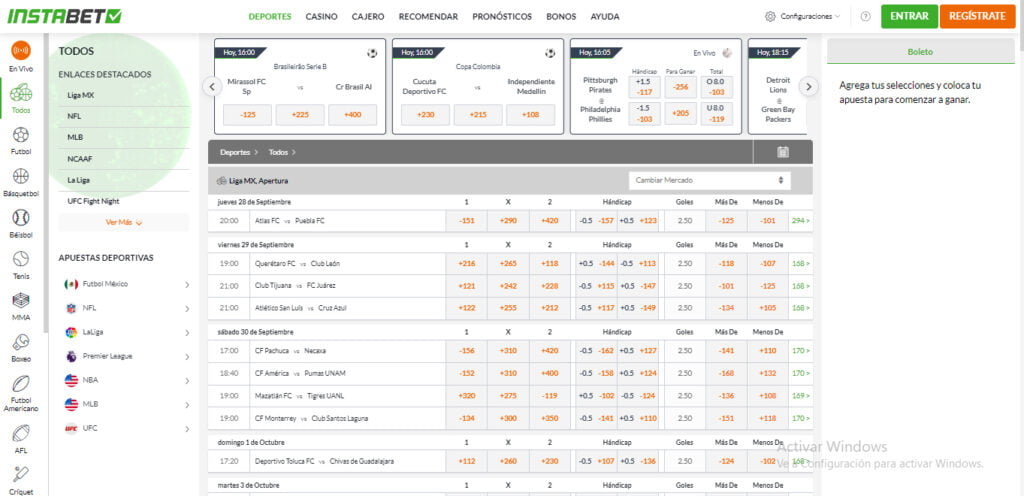Select +230 odds for Cucuta Deportivo FC

[x=425, y=115]
